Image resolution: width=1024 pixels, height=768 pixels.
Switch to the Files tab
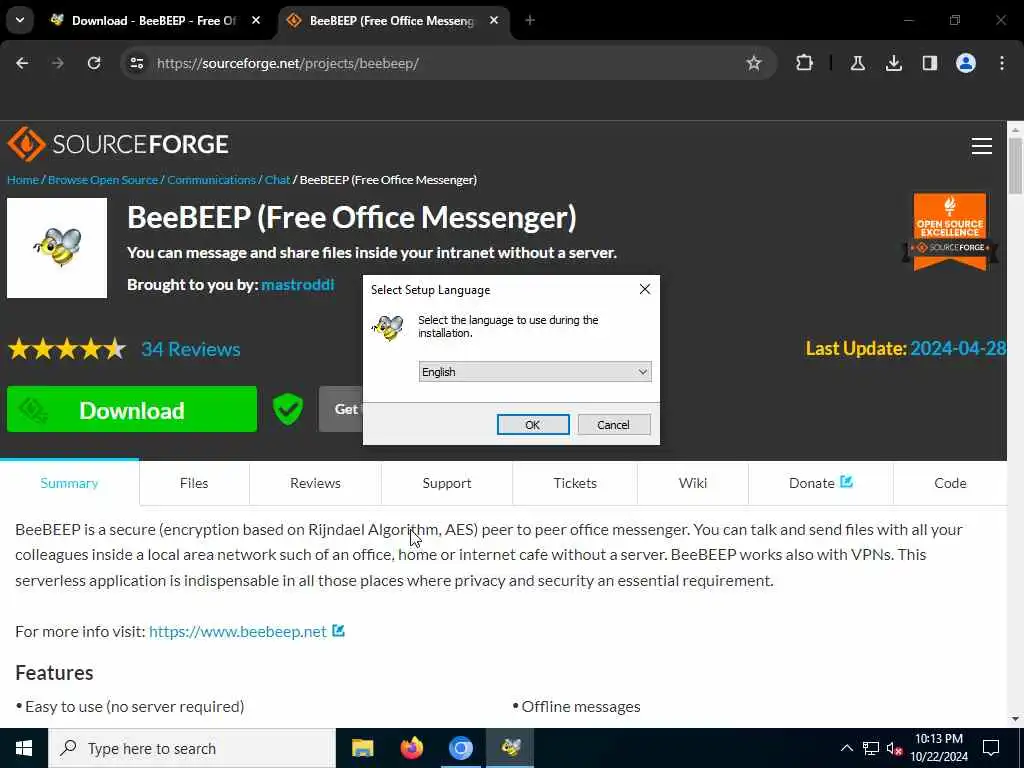coord(194,483)
